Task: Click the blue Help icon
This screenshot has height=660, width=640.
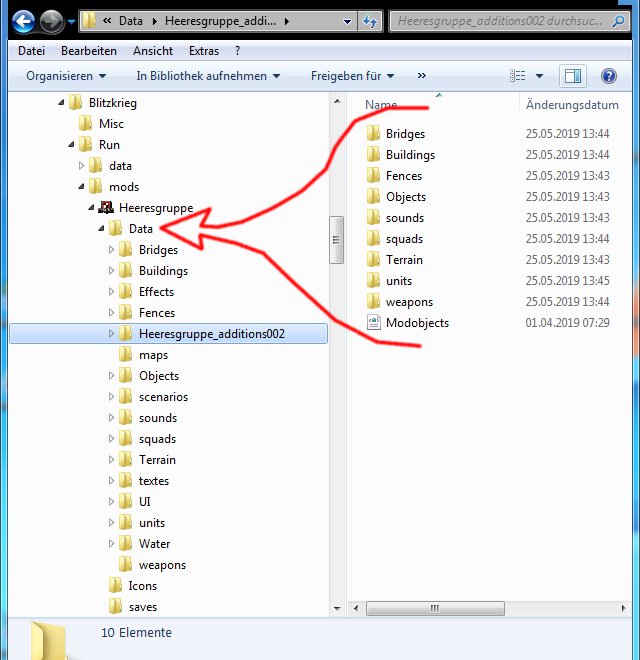Action: tap(609, 76)
